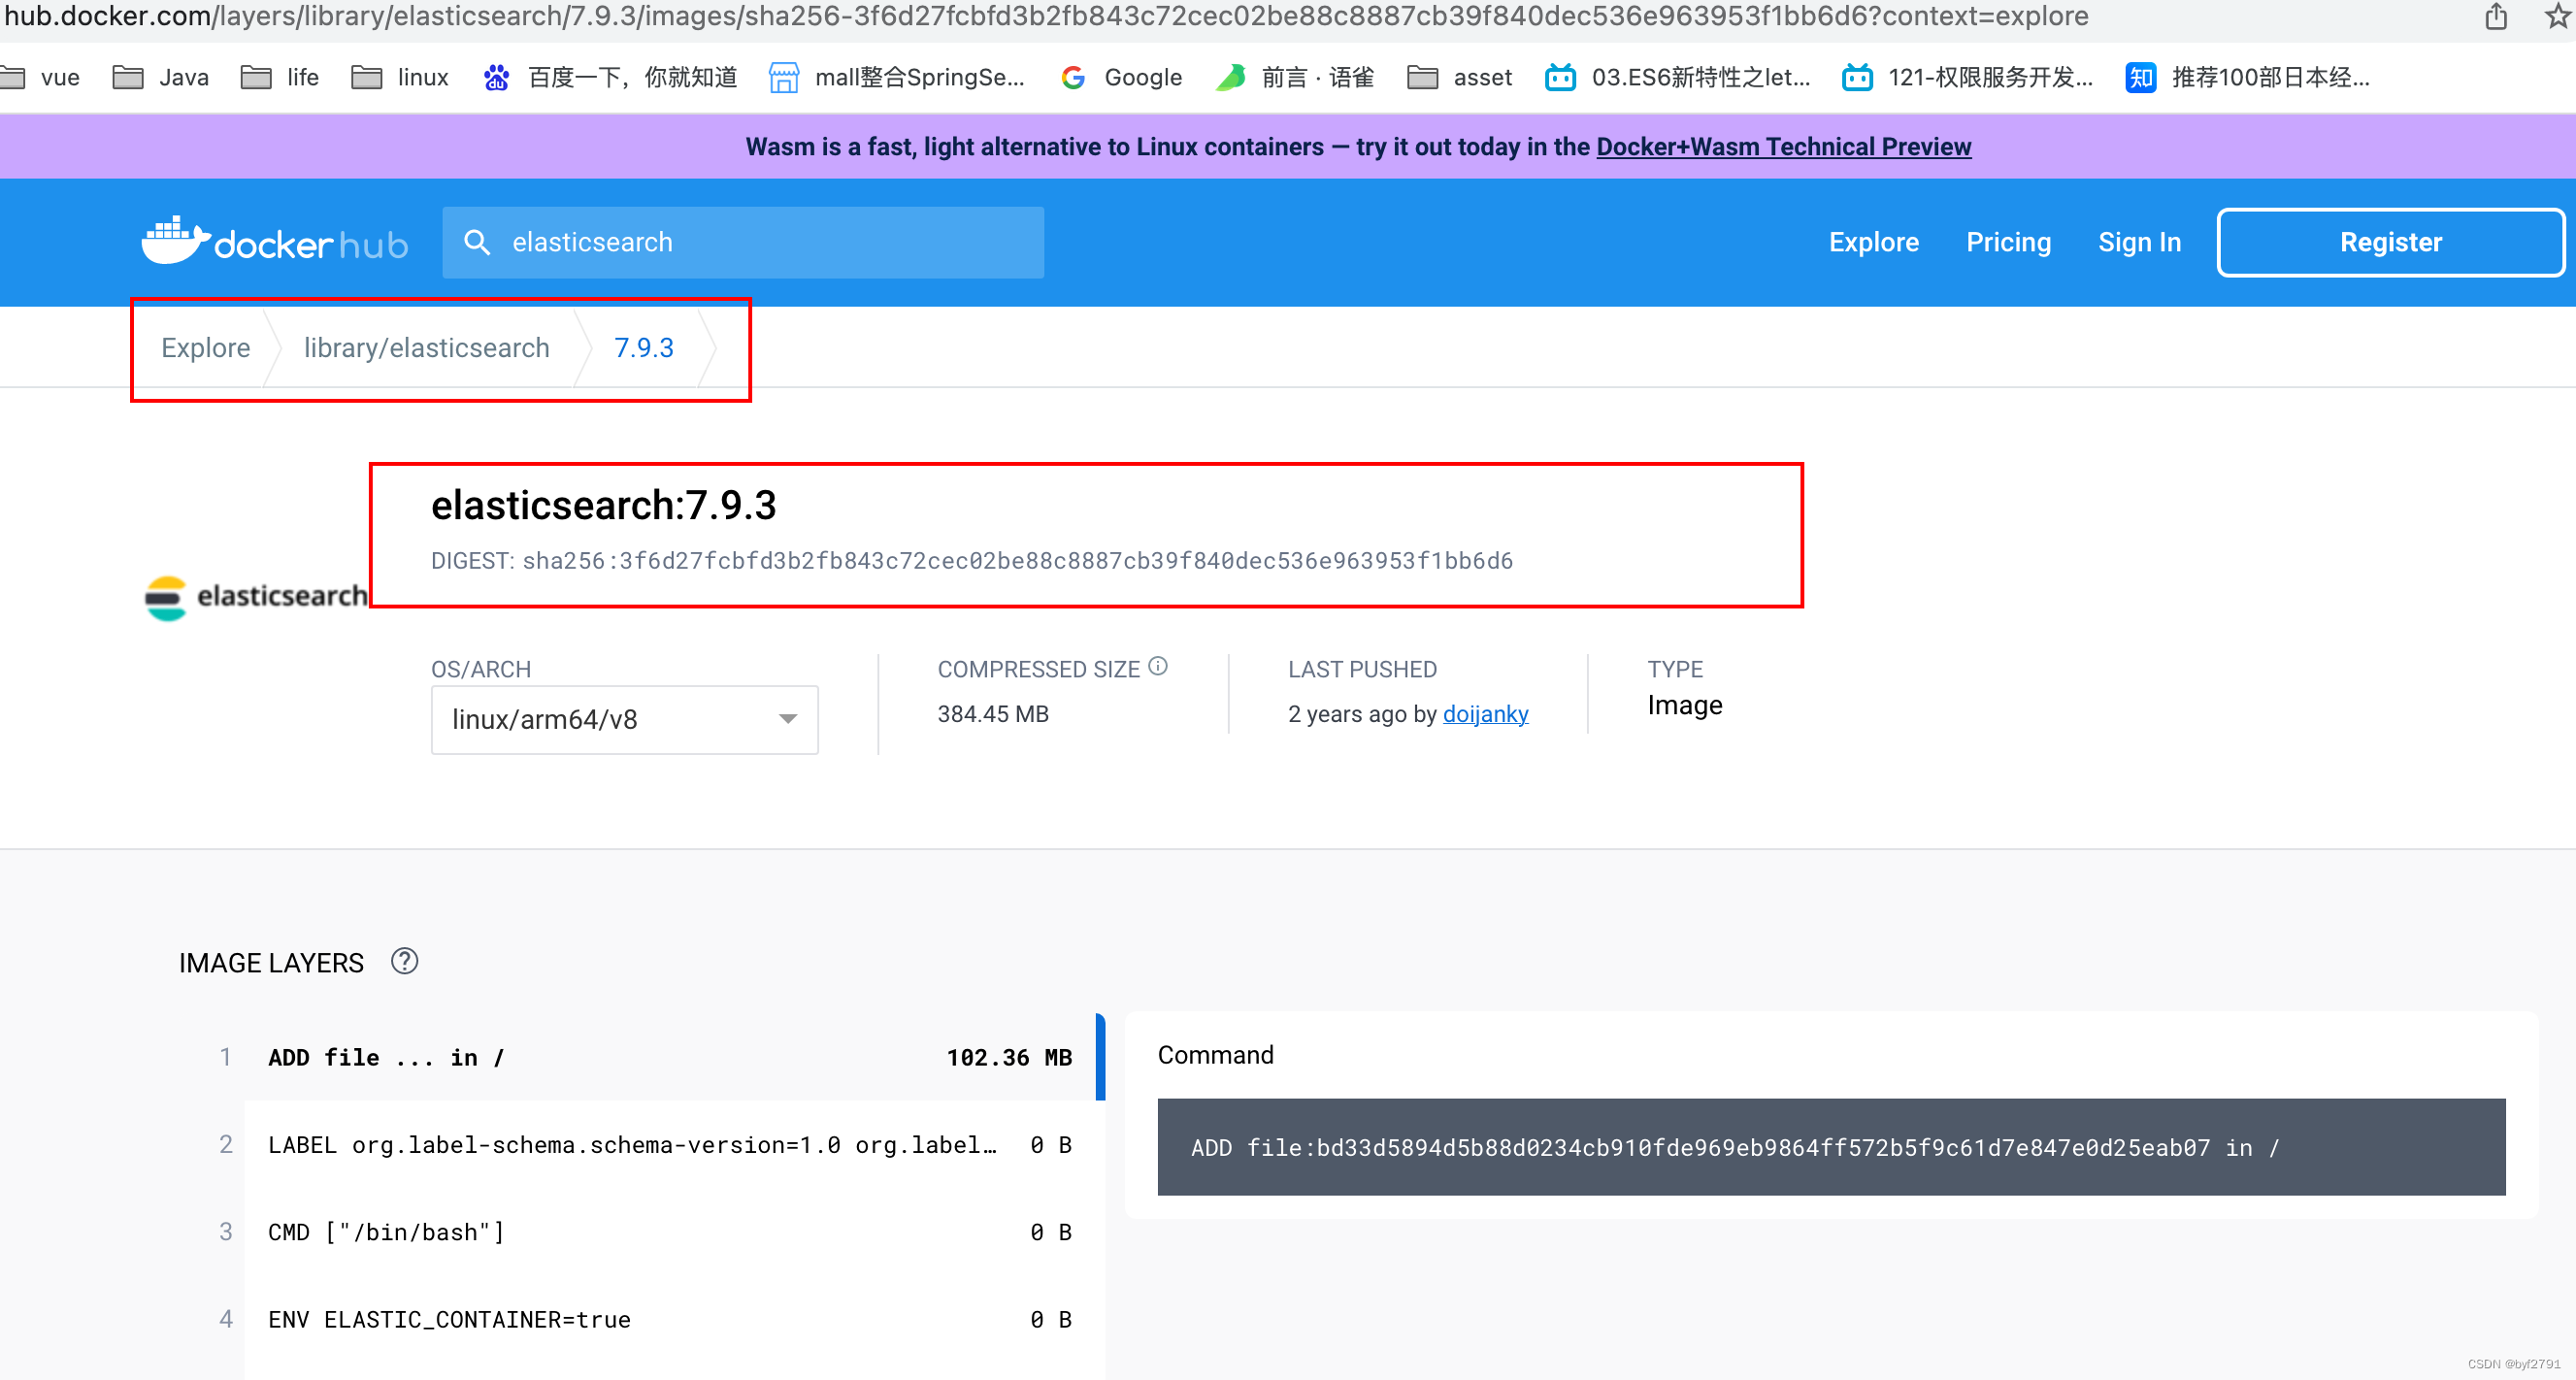Open the Java bookmarks folder

click(x=161, y=77)
